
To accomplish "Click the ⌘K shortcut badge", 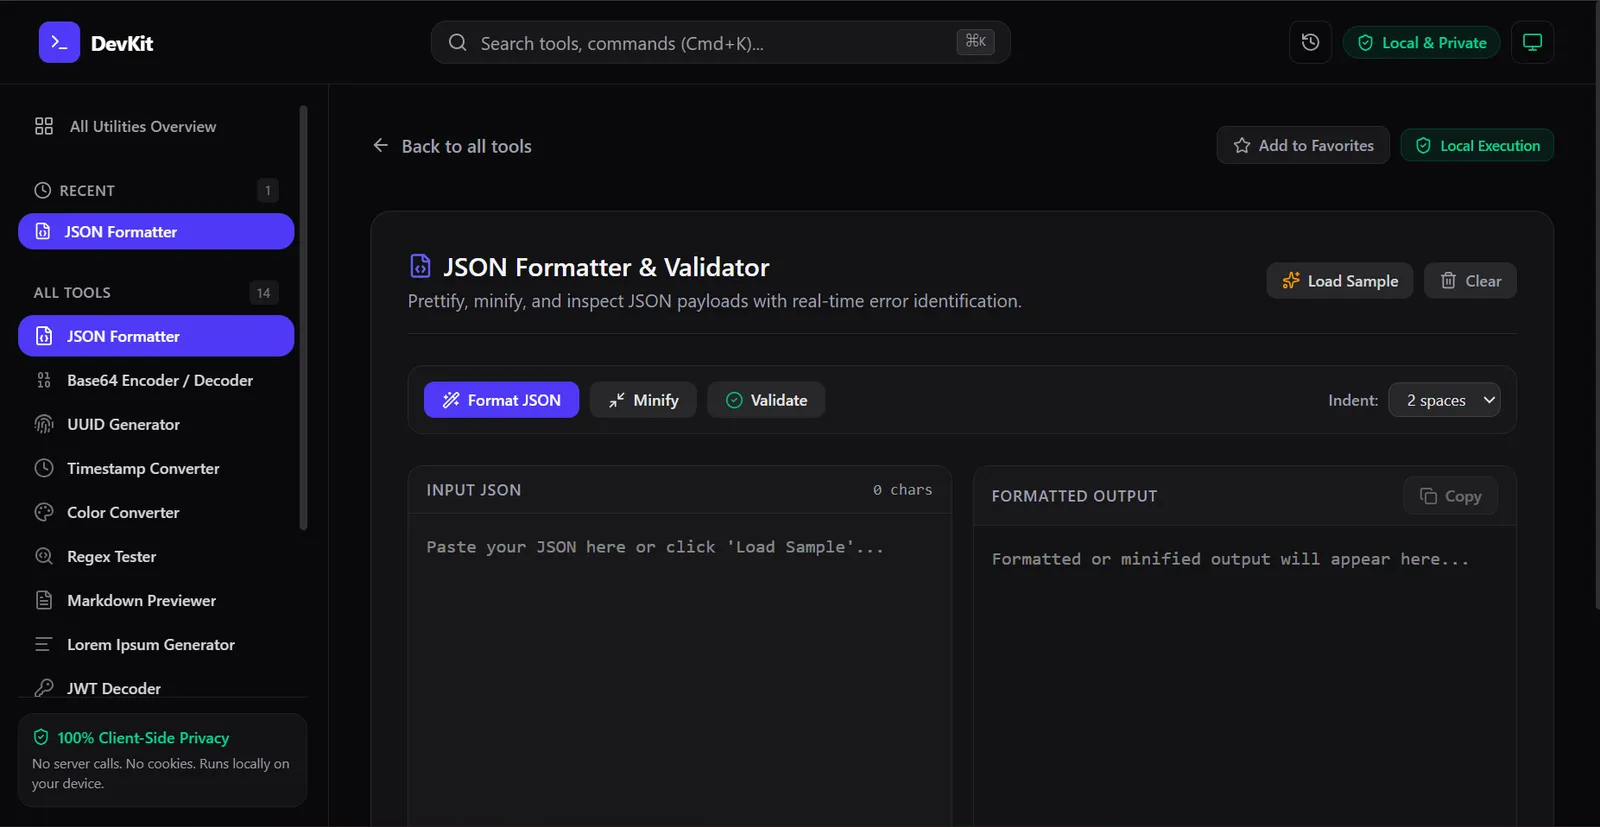I will click(976, 41).
